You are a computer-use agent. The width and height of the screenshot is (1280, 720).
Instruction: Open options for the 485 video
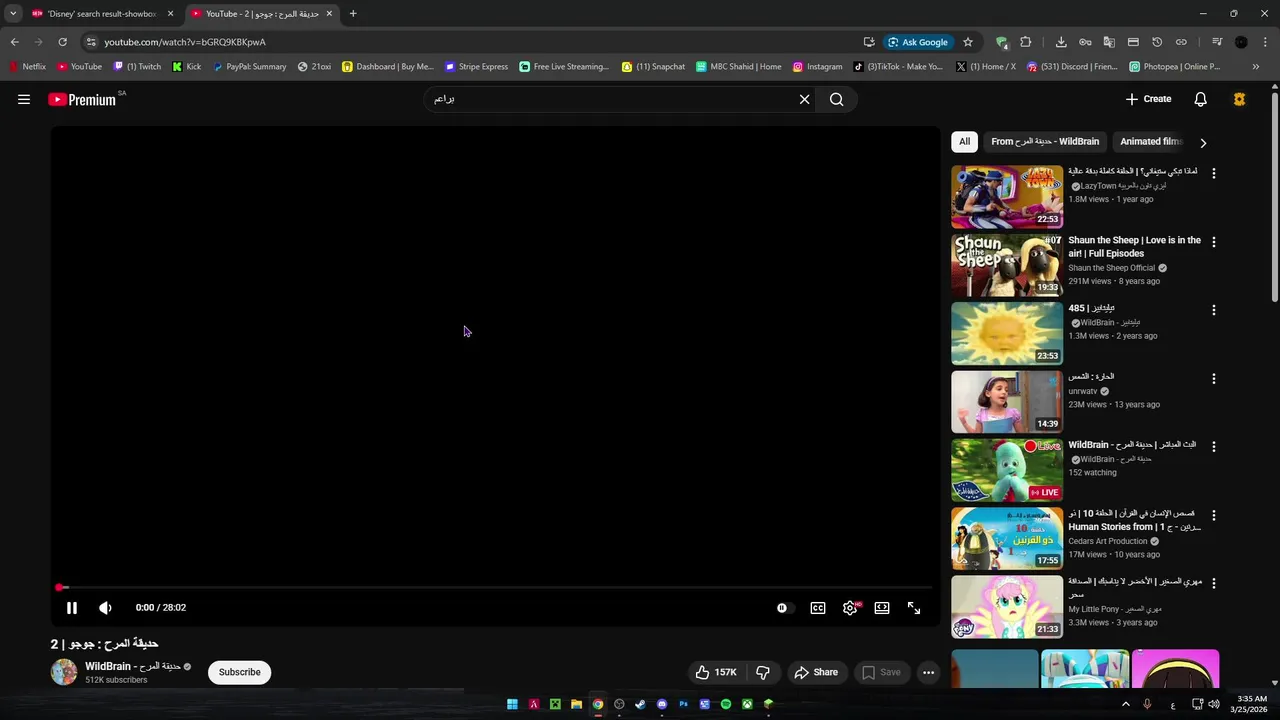(x=1214, y=310)
